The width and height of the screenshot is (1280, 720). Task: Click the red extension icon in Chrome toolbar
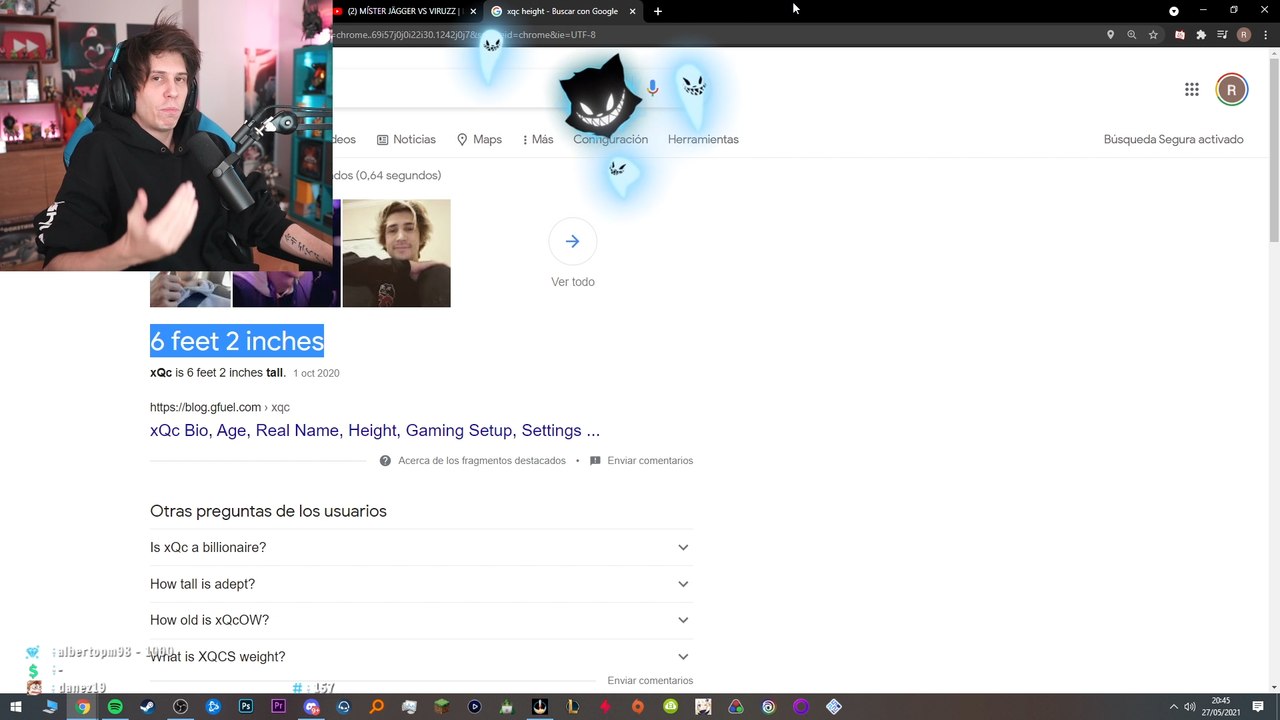pos(1180,35)
